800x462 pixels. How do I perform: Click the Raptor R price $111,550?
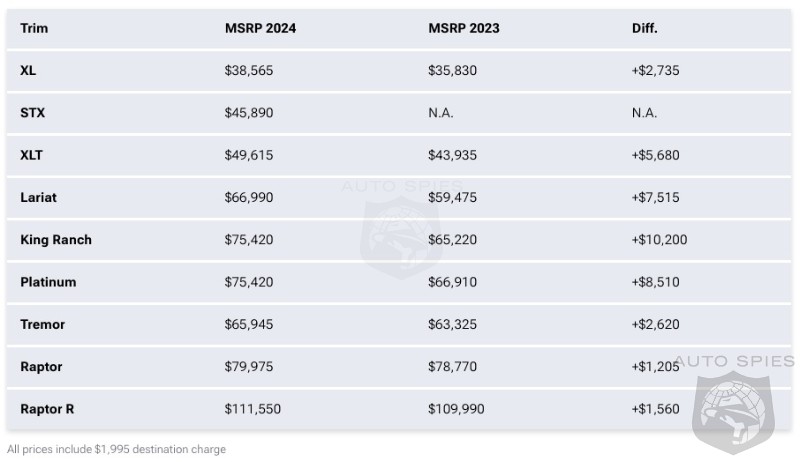[x=253, y=409]
